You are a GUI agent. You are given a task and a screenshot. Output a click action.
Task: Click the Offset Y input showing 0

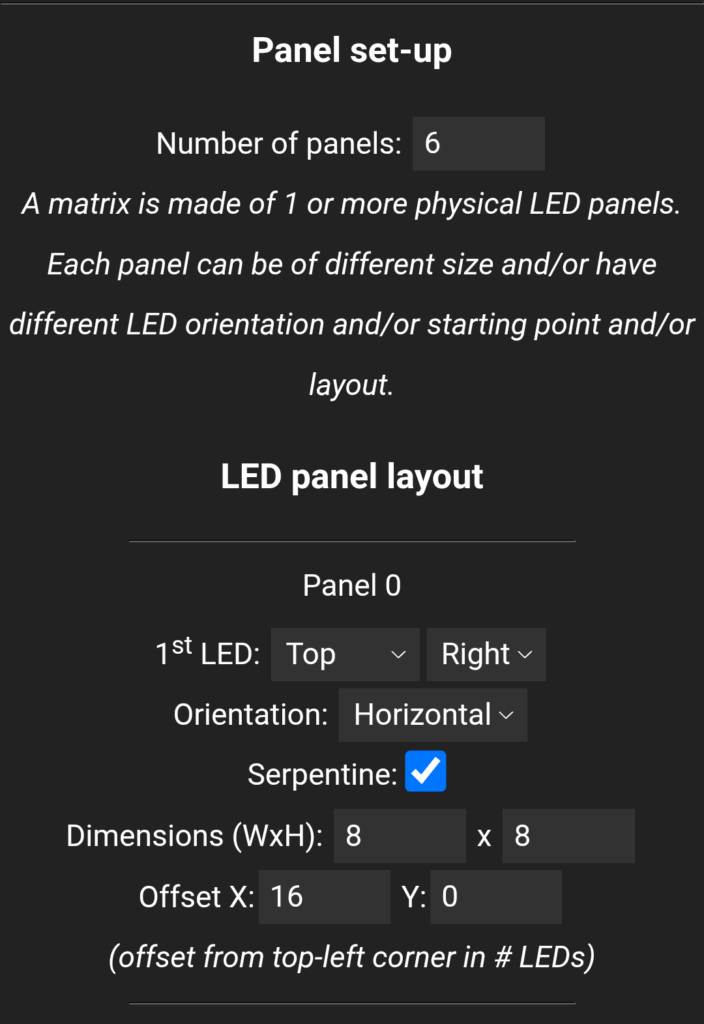click(496, 897)
